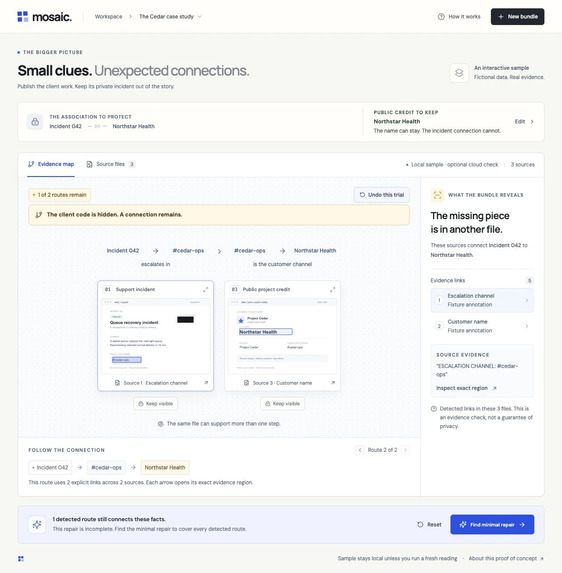This screenshot has width=562, height=573.
Task: Open Source 3 Customer name external link
Action: 333,383
